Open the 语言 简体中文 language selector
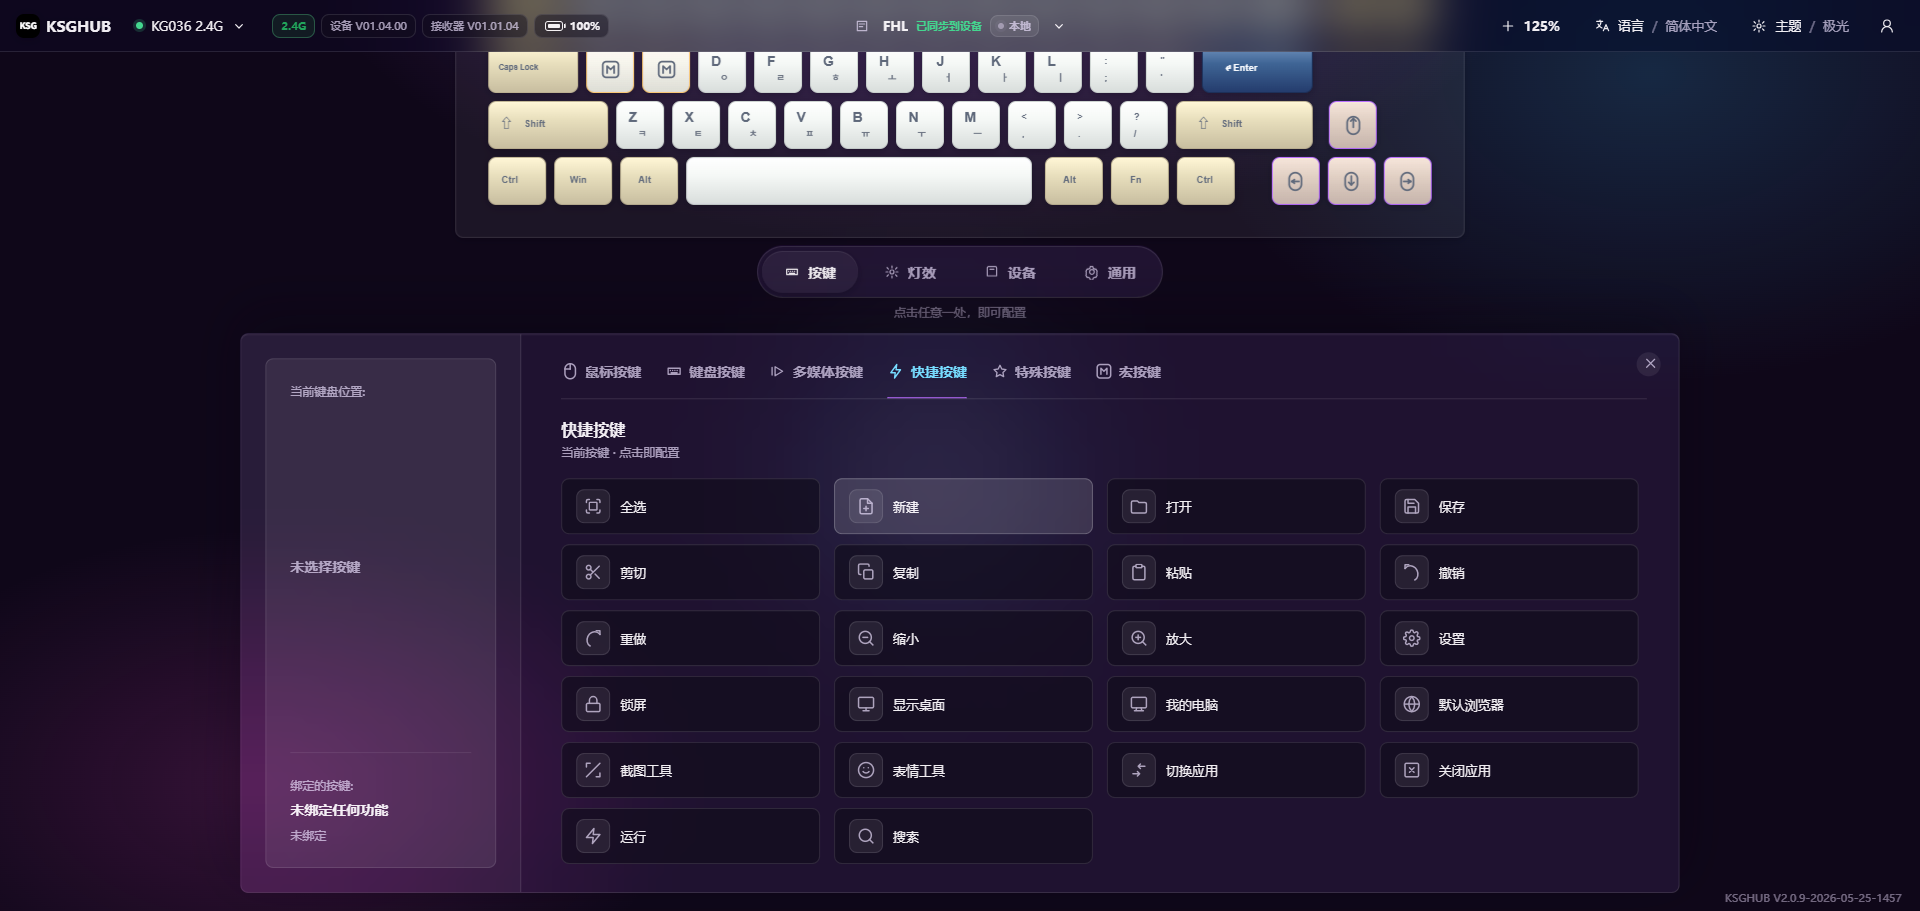This screenshot has height=911, width=1920. point(1656,26)
